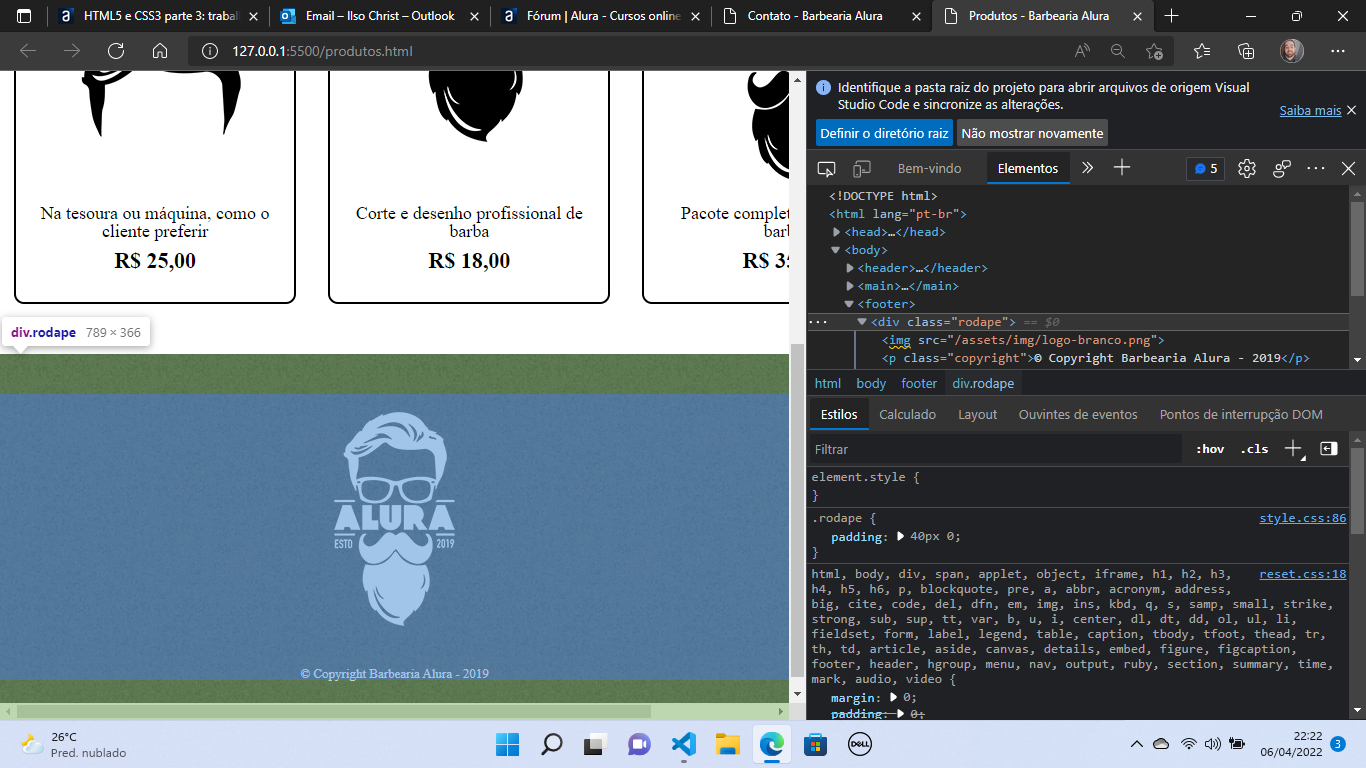This screenshot has width=1366, height=768.
Task: Open Visual Studio Code from taskbar
Action: click(x=683, y=744)
